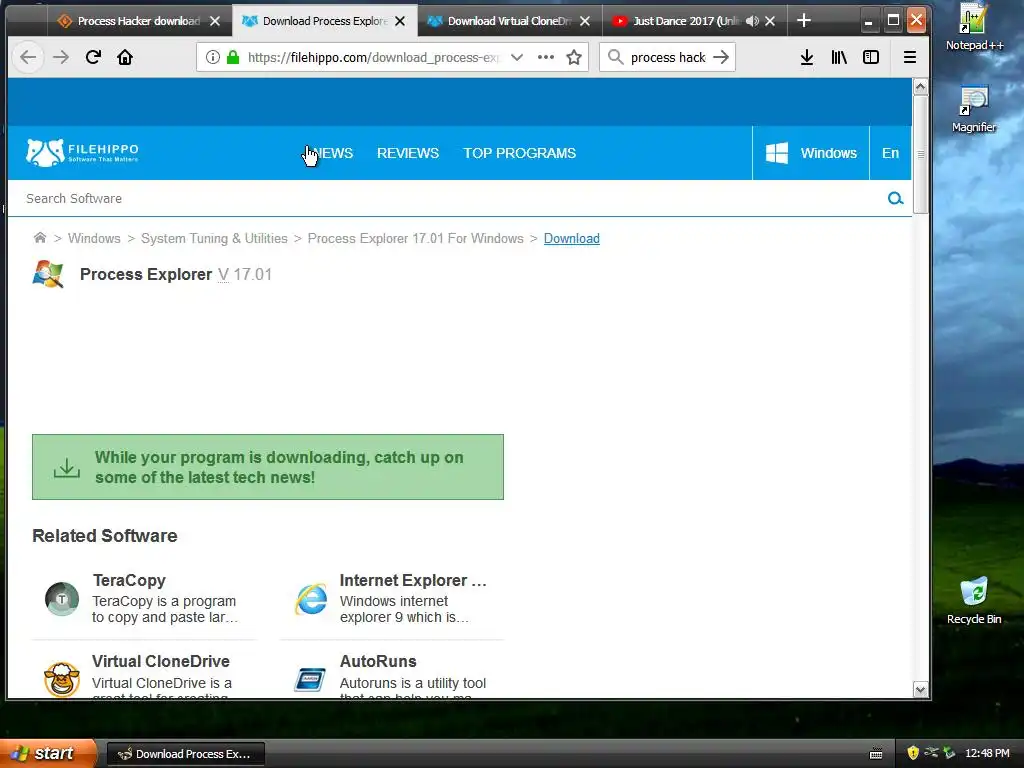Click the FileHippo logo
1024x768 pixels.
pos(82,153)
